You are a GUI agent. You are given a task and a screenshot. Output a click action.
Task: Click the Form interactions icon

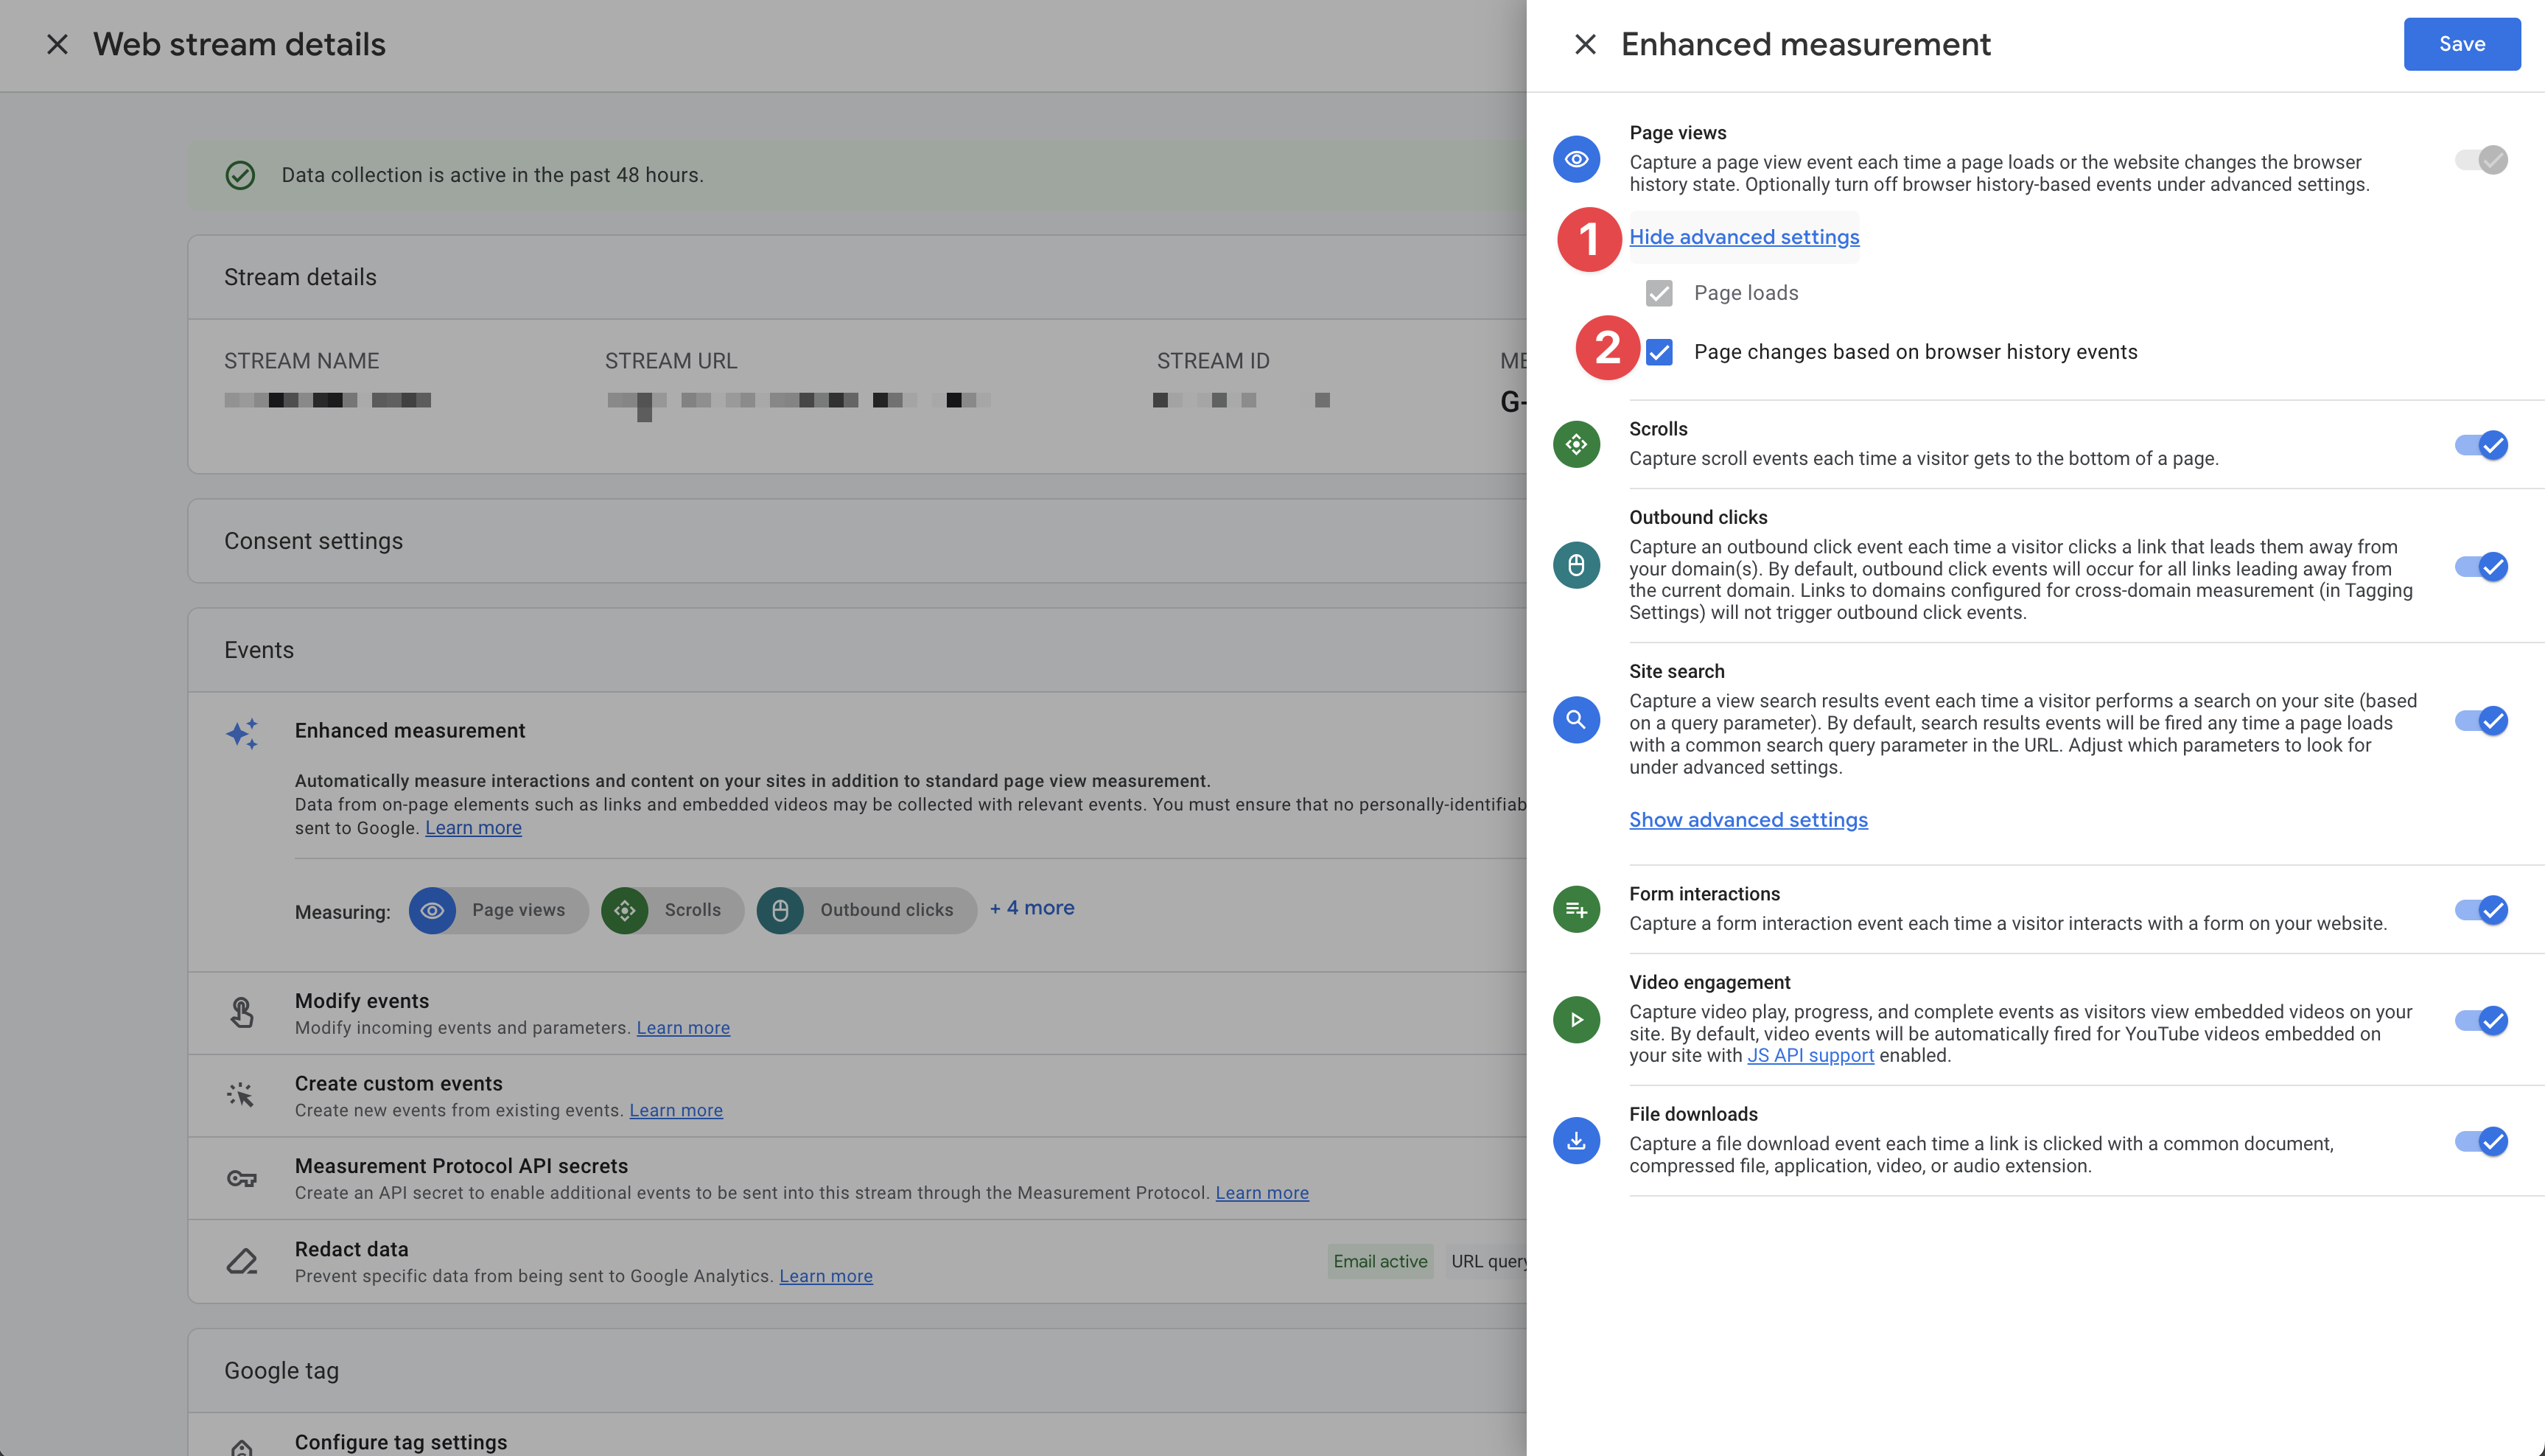[1576, 909]
